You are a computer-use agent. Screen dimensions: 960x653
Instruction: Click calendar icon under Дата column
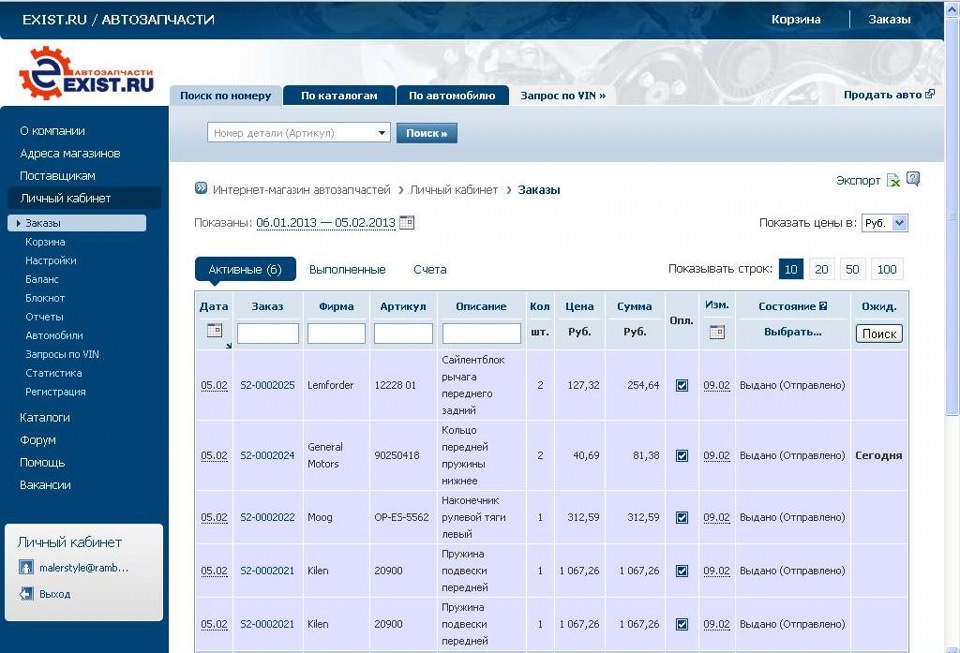213,331
